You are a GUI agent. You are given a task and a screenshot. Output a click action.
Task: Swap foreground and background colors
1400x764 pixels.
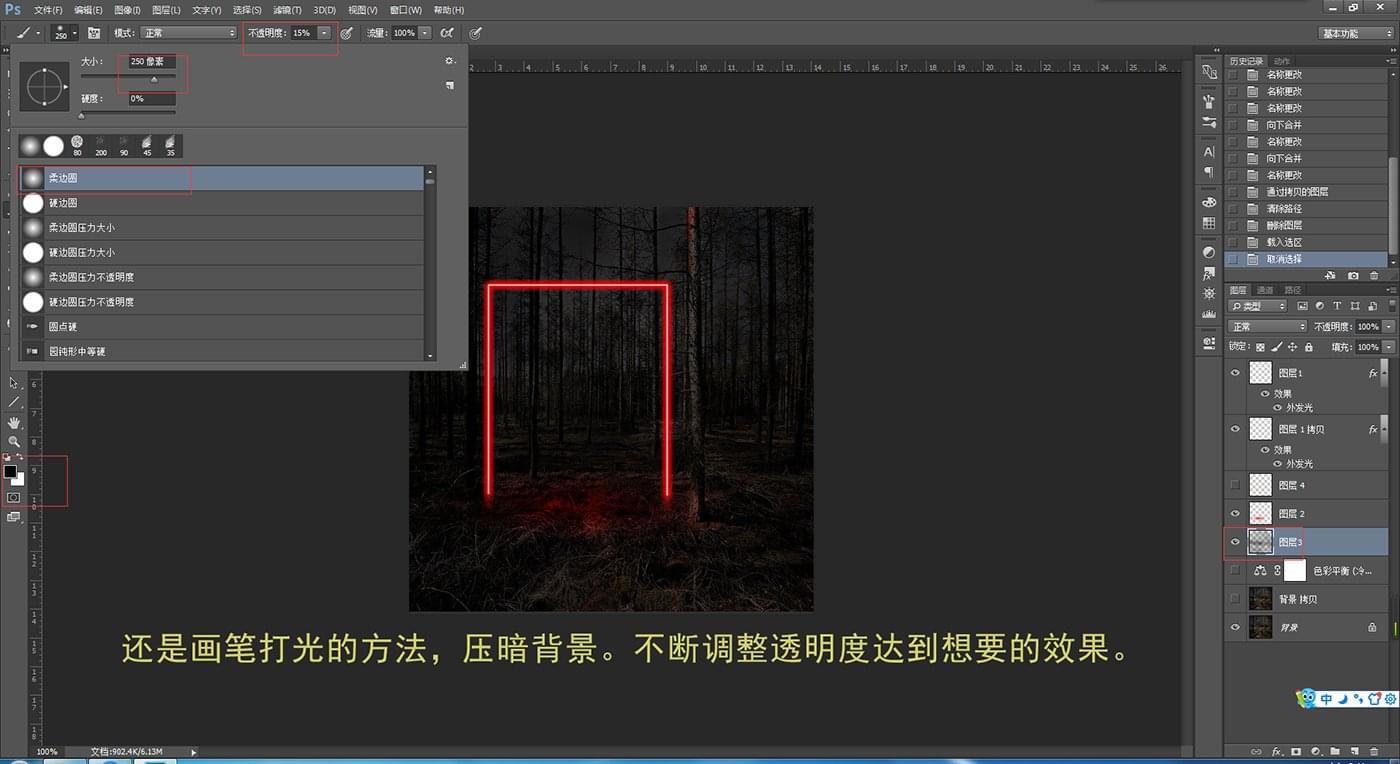click(x=20, y=458)
